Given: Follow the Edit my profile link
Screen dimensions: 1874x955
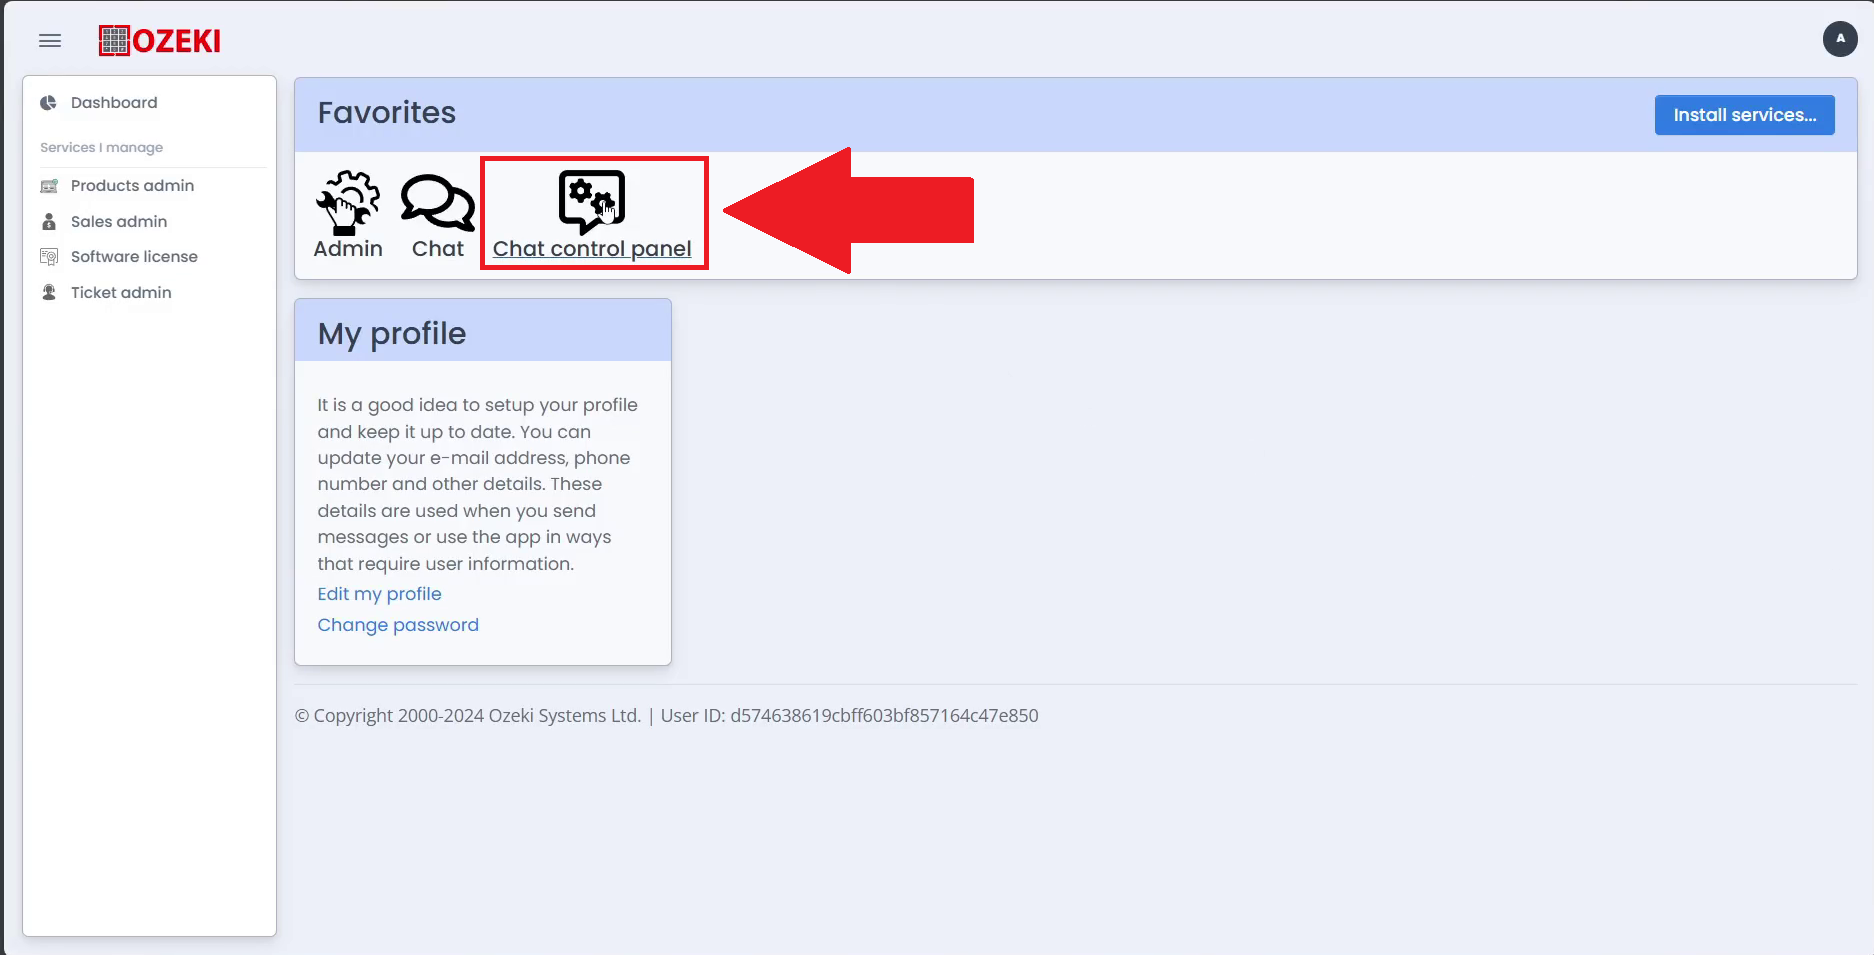Looking at the screenshot, I should pos(379,594).
